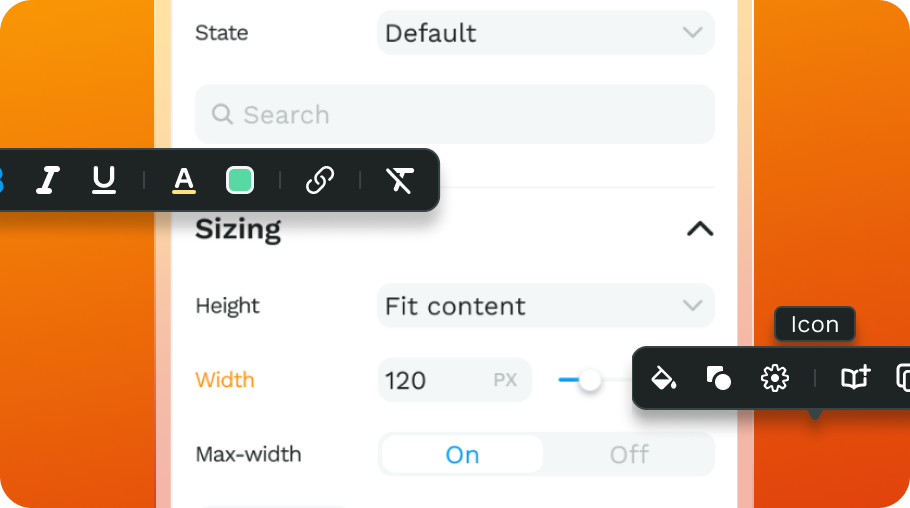Viewport: 910px width, 508px height.
Task: Open the text color option
Action: point(184,180)
